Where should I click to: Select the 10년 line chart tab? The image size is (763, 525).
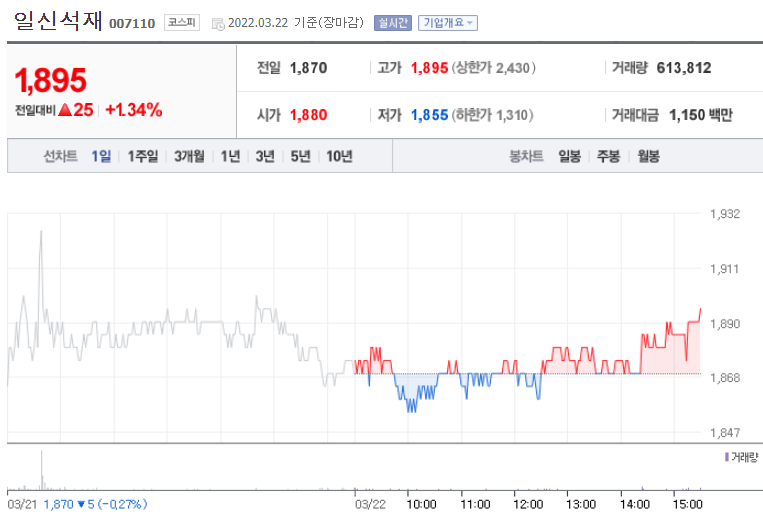click(339, 156)
